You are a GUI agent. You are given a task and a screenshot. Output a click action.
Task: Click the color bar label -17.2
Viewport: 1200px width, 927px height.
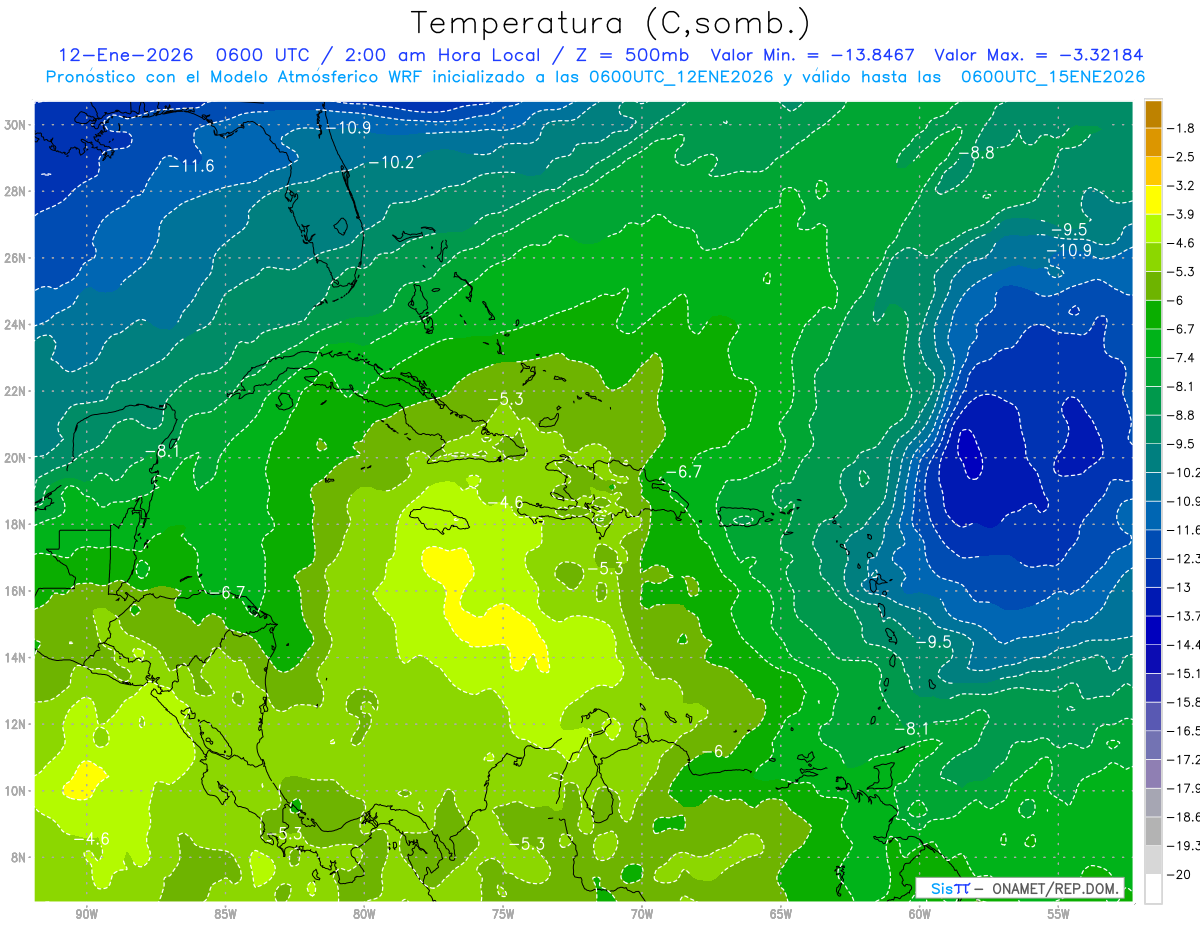pyautogui.click(x=1183, y=760)
